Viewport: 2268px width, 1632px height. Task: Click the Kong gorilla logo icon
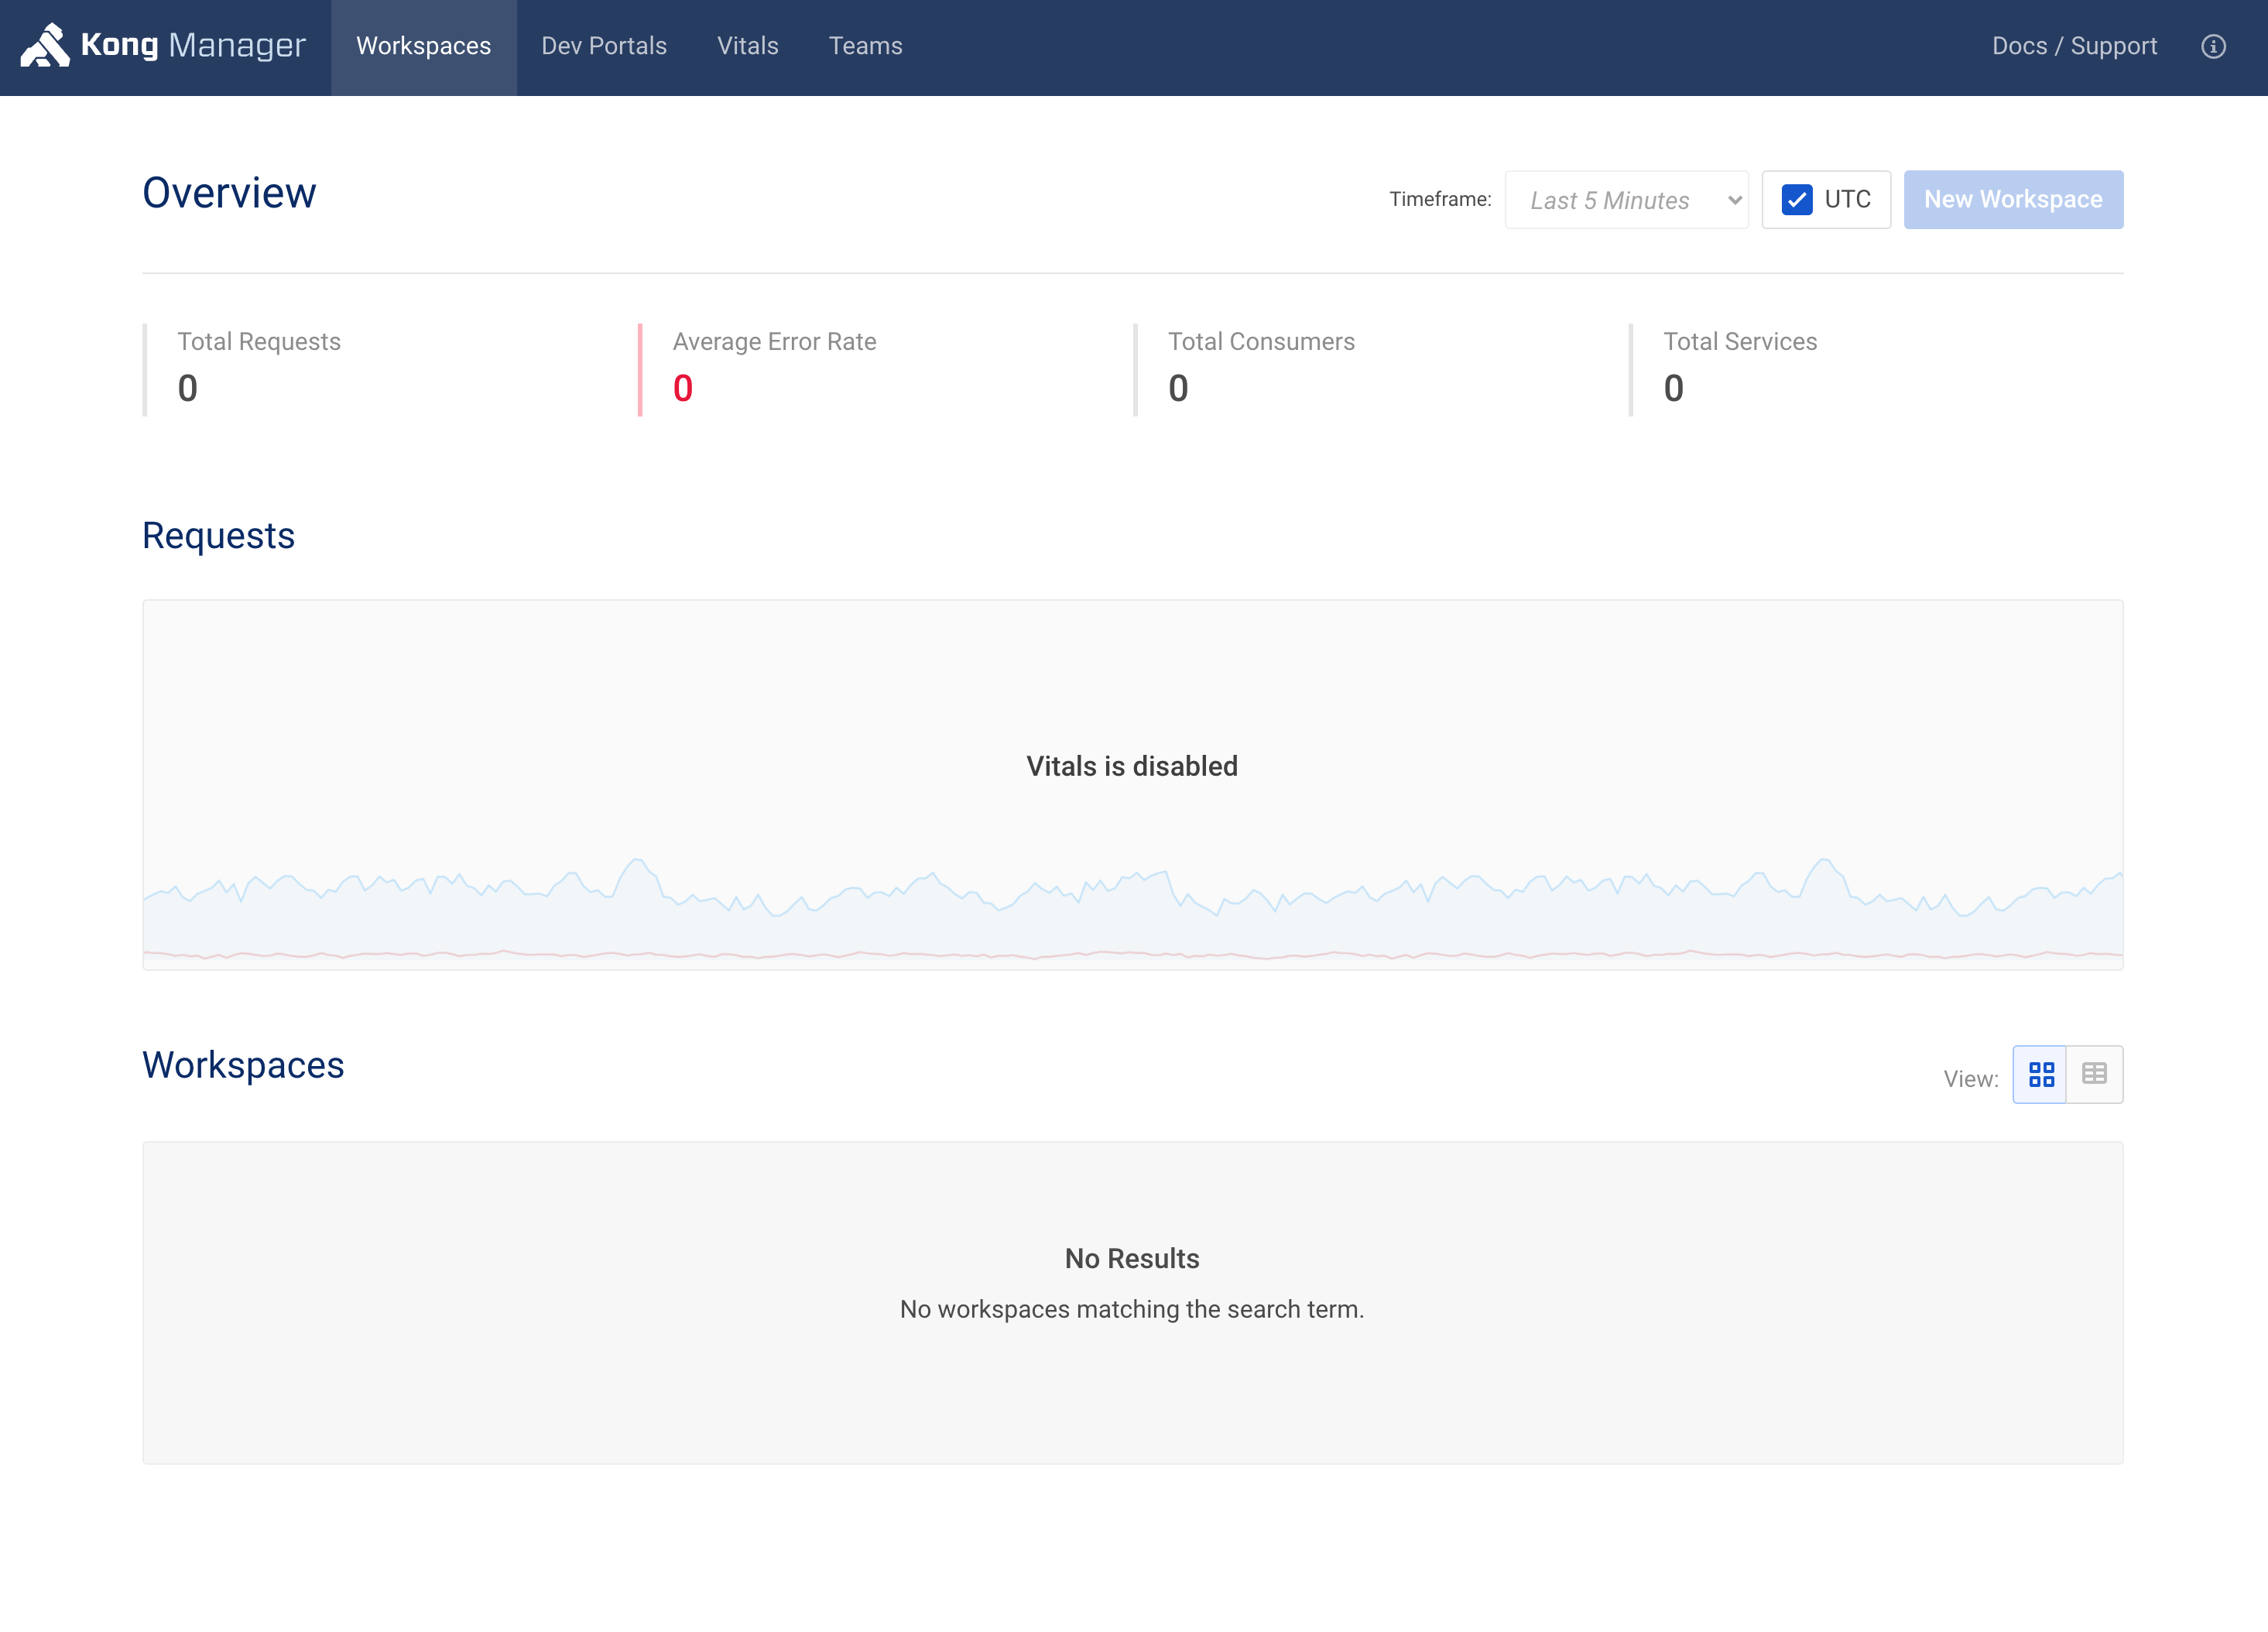45,46
